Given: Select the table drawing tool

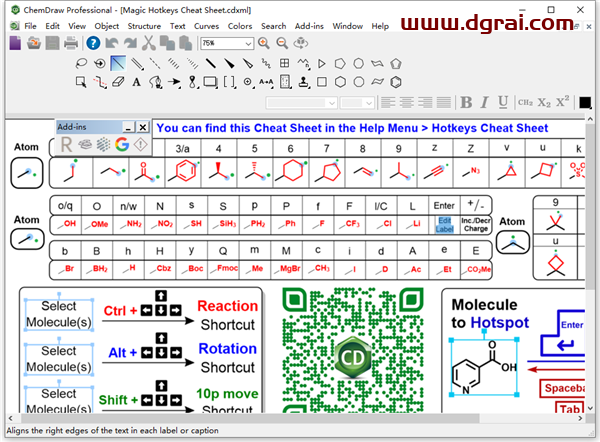Looking at the screenshot, I should (x=284, y=63).
